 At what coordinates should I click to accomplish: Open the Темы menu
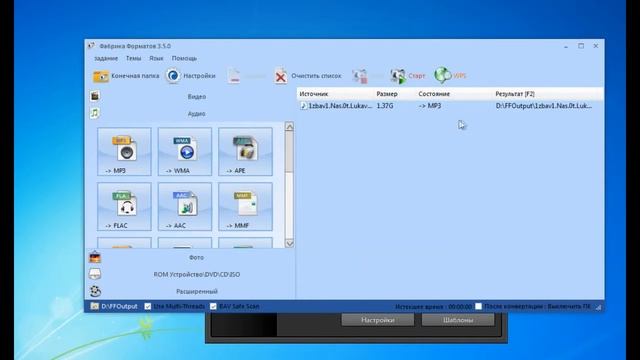133,58
